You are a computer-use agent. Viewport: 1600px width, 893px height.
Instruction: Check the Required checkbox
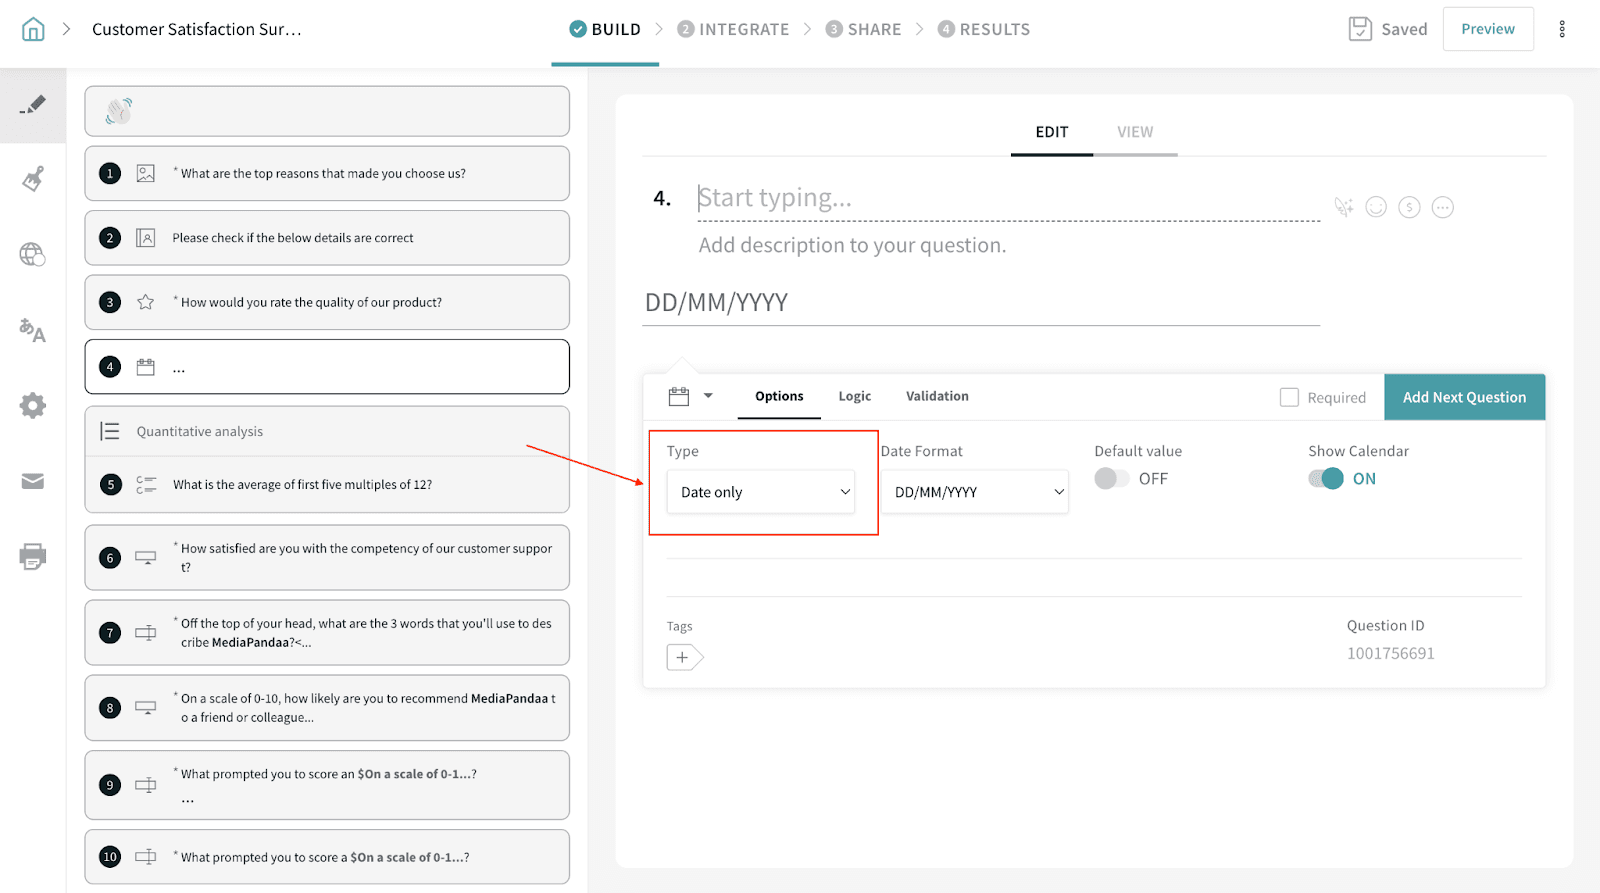[x=1289, y=397]
